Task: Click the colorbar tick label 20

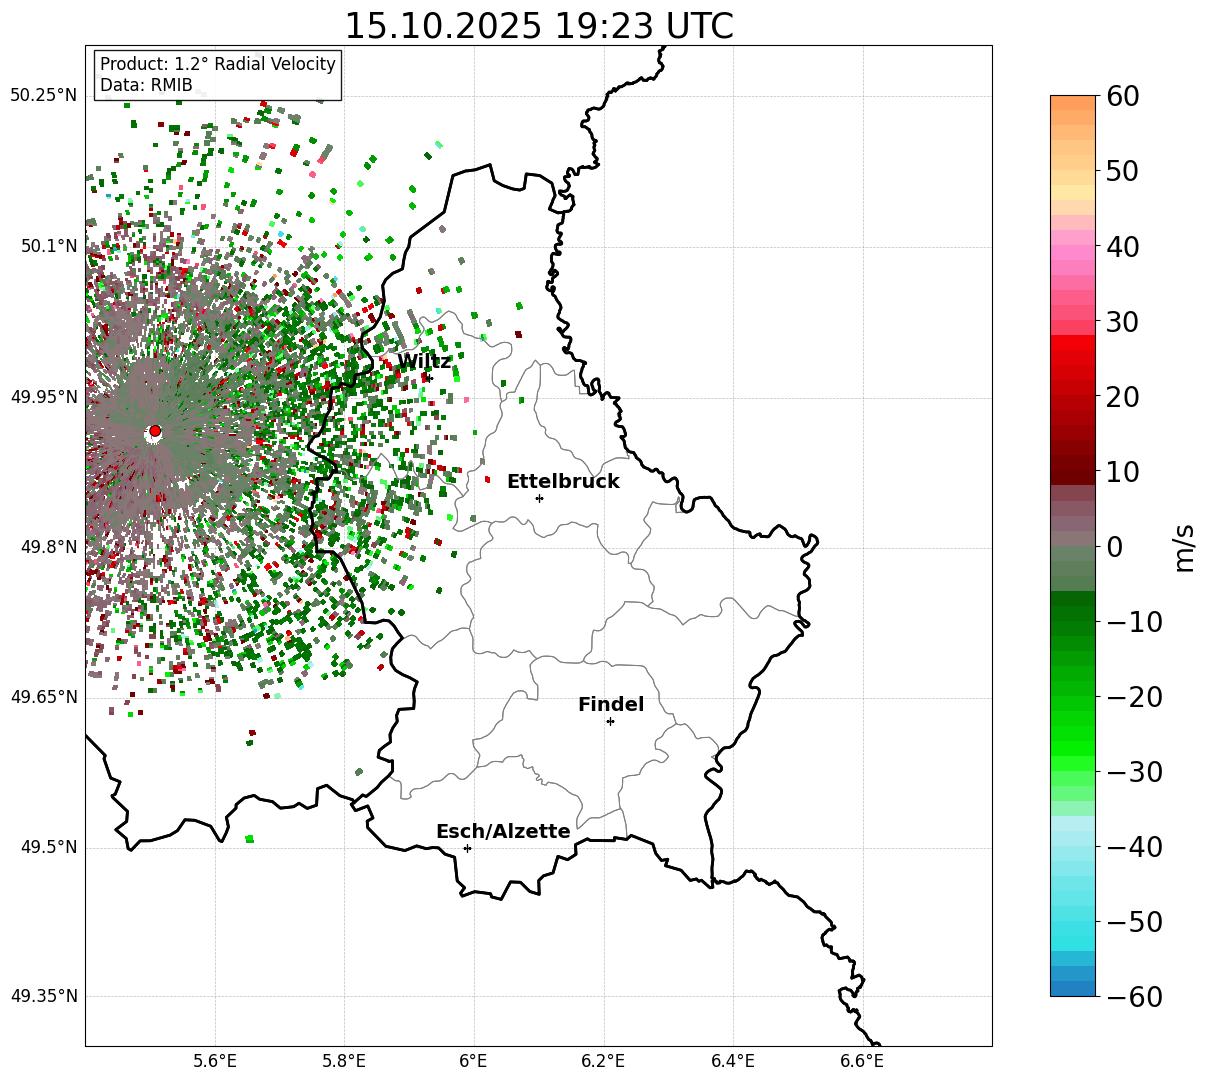Action: 1123,397
